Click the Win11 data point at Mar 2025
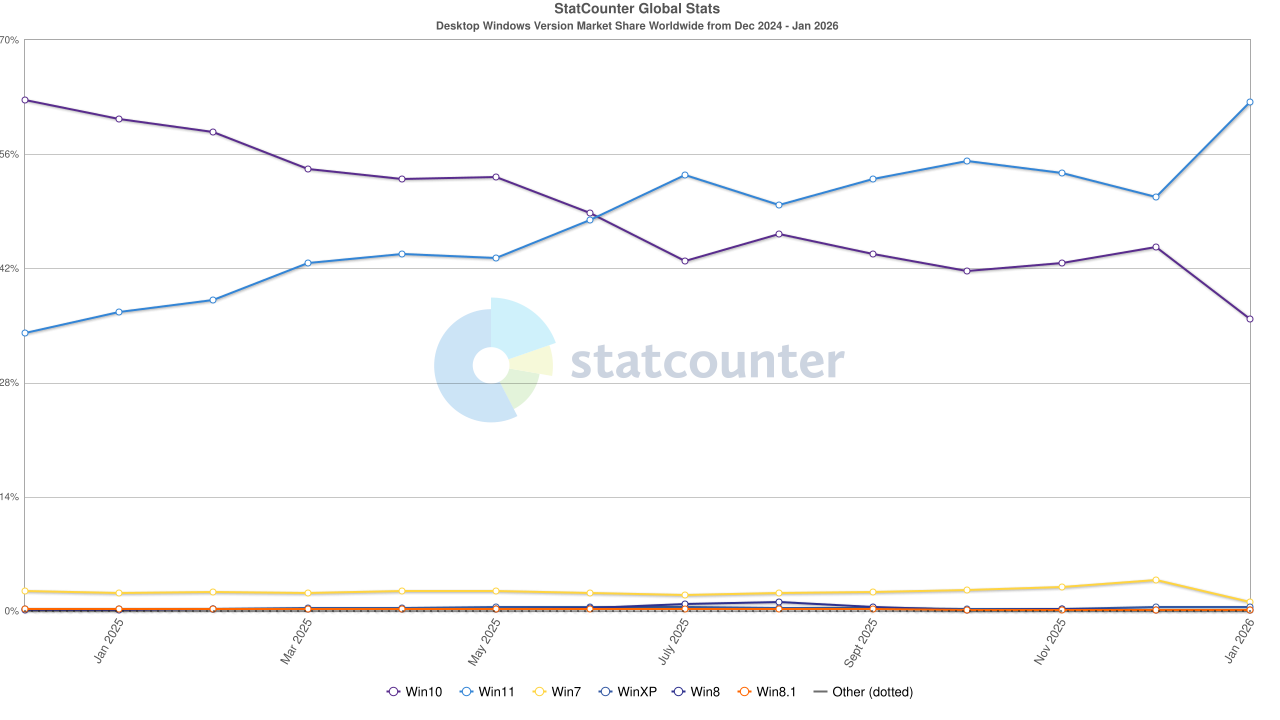The width and height of the screenshot is (1280, 720). click(x=307, y=263)
